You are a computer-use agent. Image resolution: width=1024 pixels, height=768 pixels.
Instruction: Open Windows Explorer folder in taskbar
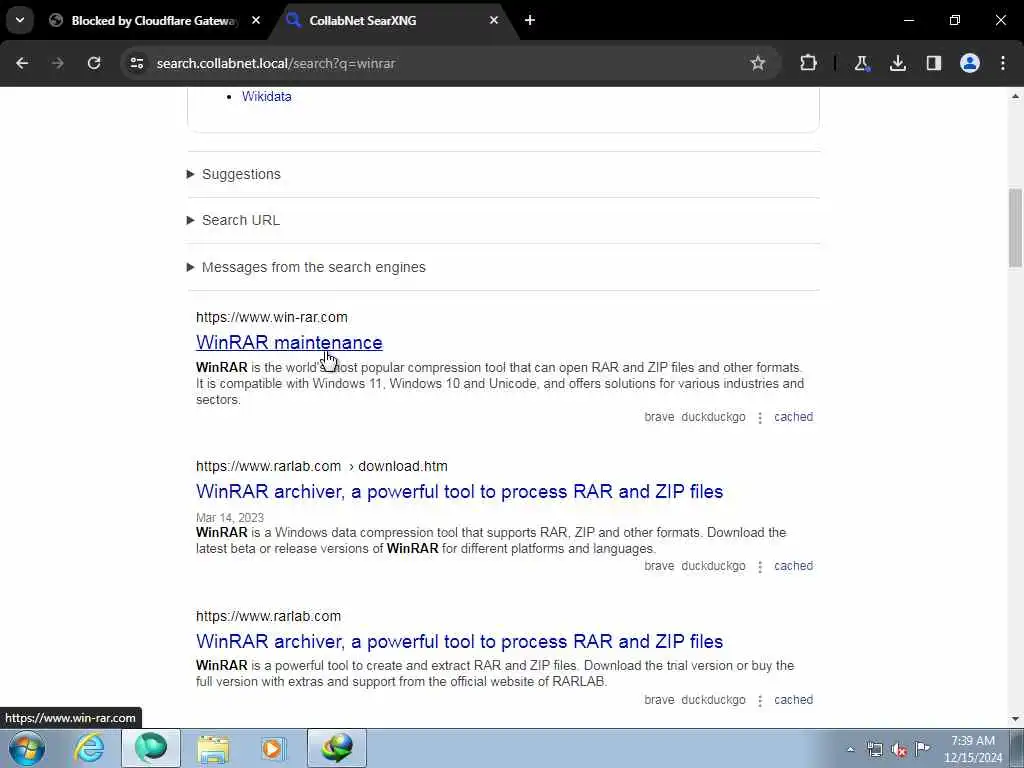tap(213, 748)
